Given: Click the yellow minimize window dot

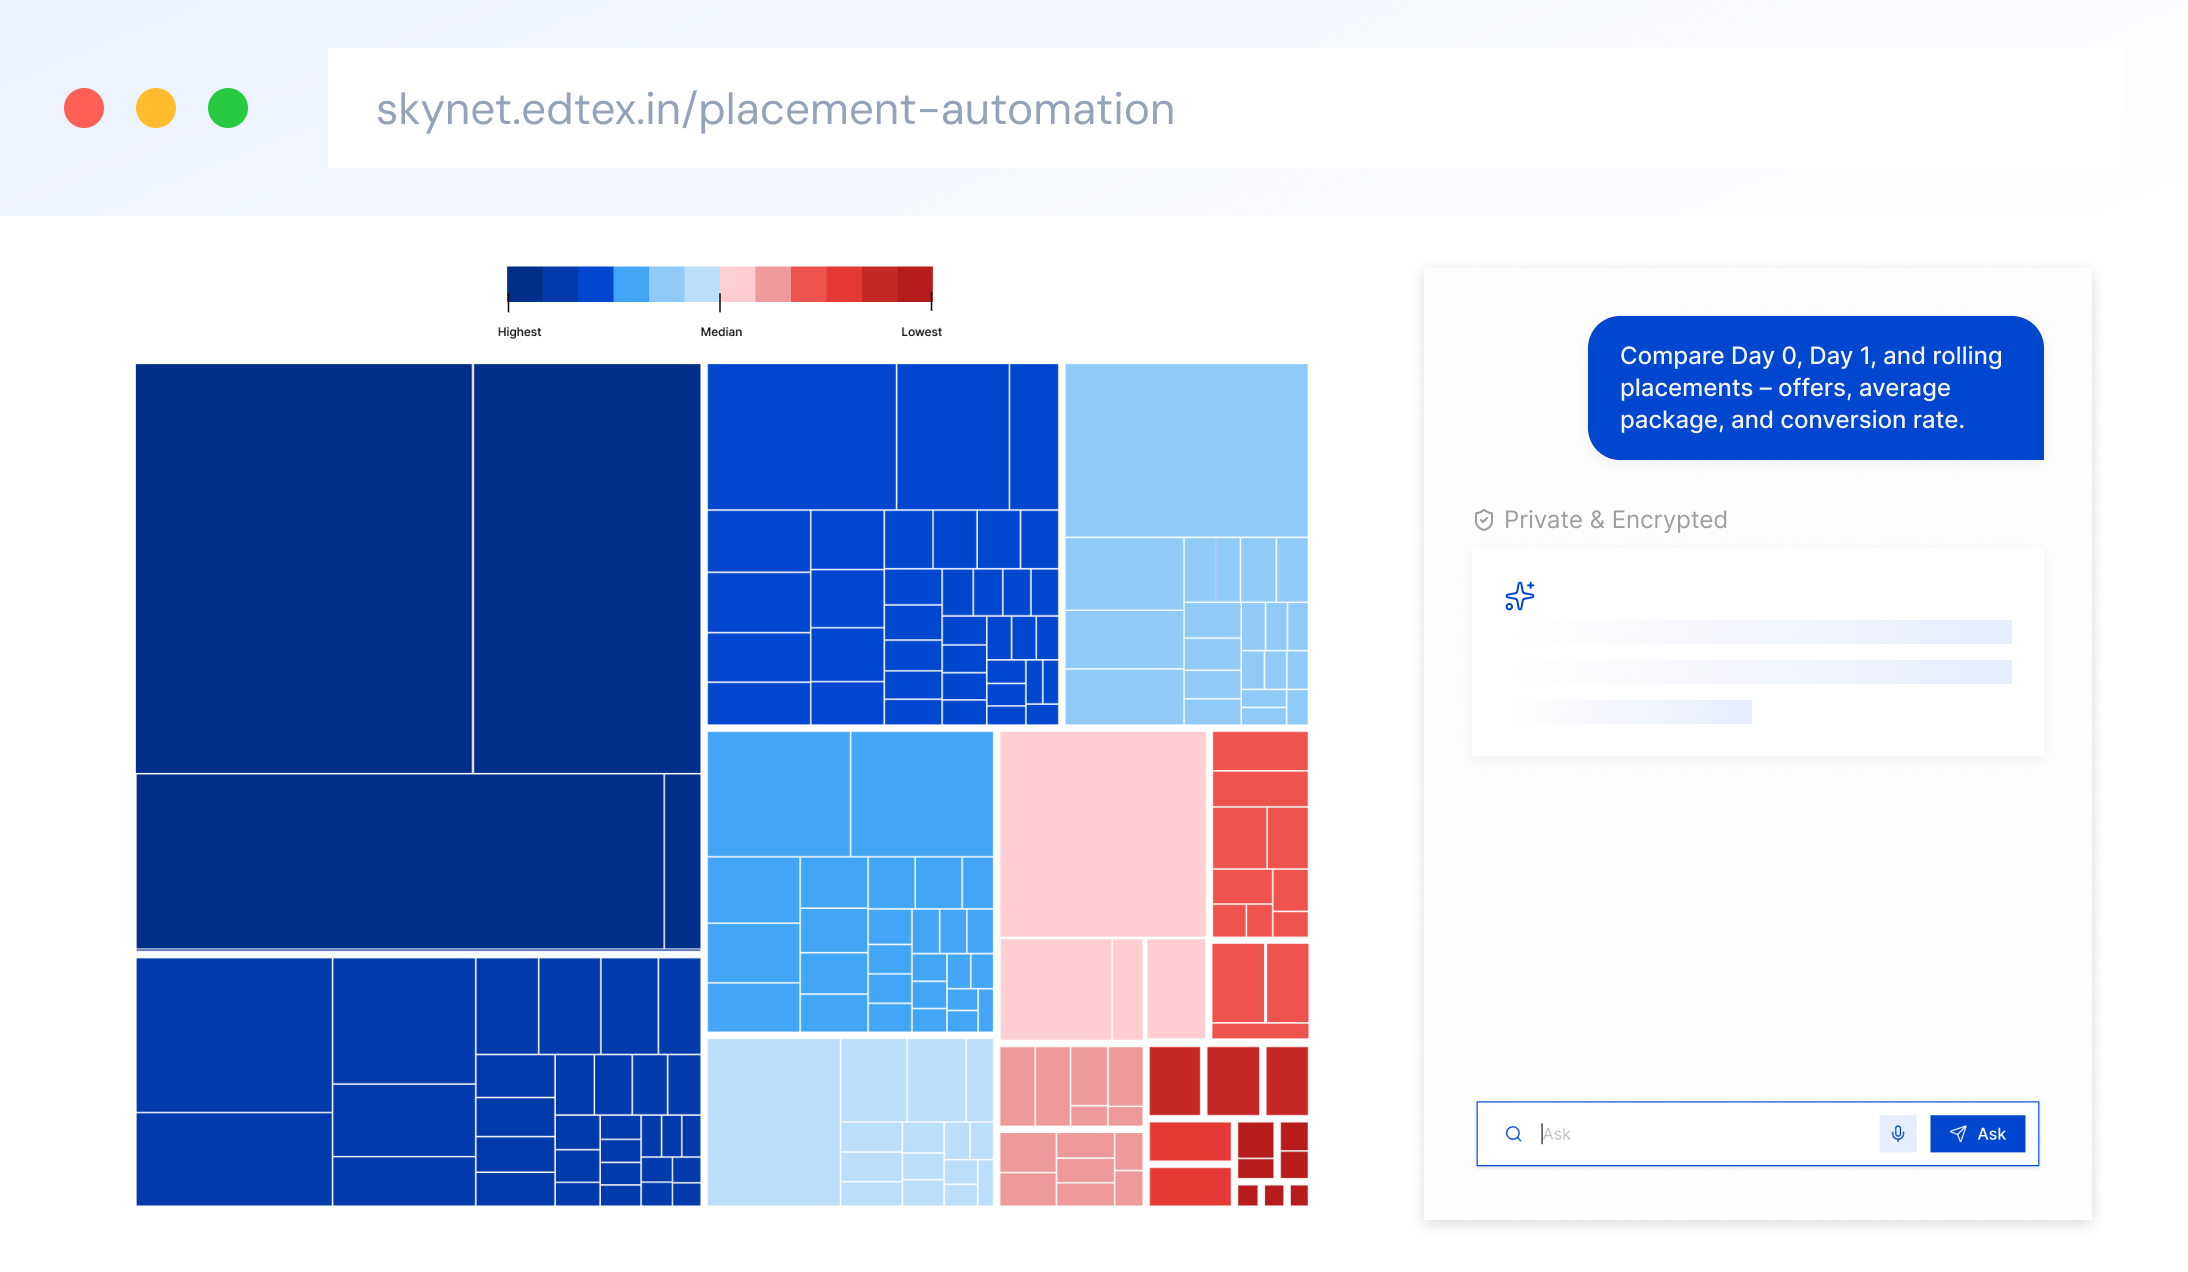Looking at the screenshot, I should point(156,108).
